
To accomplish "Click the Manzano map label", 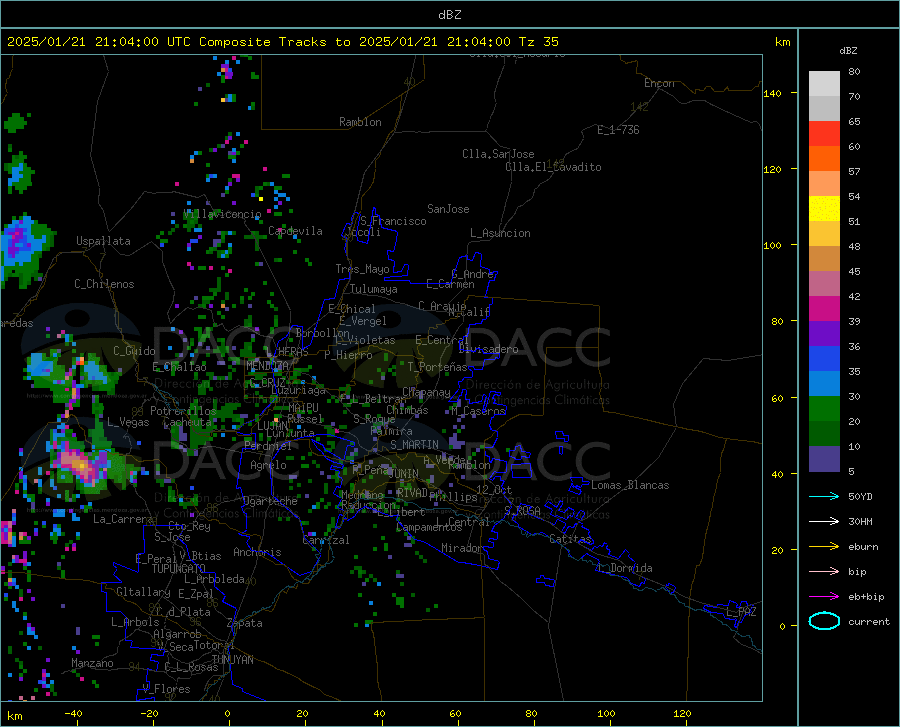I will click(92, 663).
